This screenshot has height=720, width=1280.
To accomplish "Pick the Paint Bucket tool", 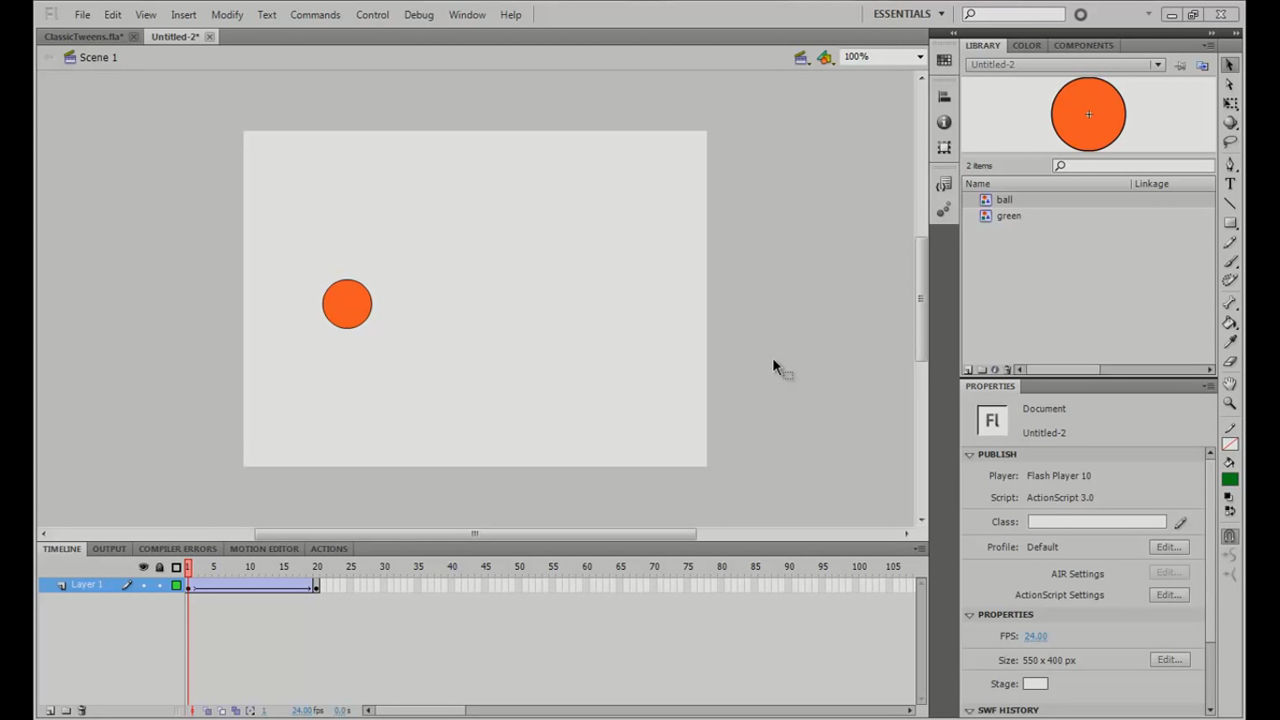I will tap(1230, 323).
